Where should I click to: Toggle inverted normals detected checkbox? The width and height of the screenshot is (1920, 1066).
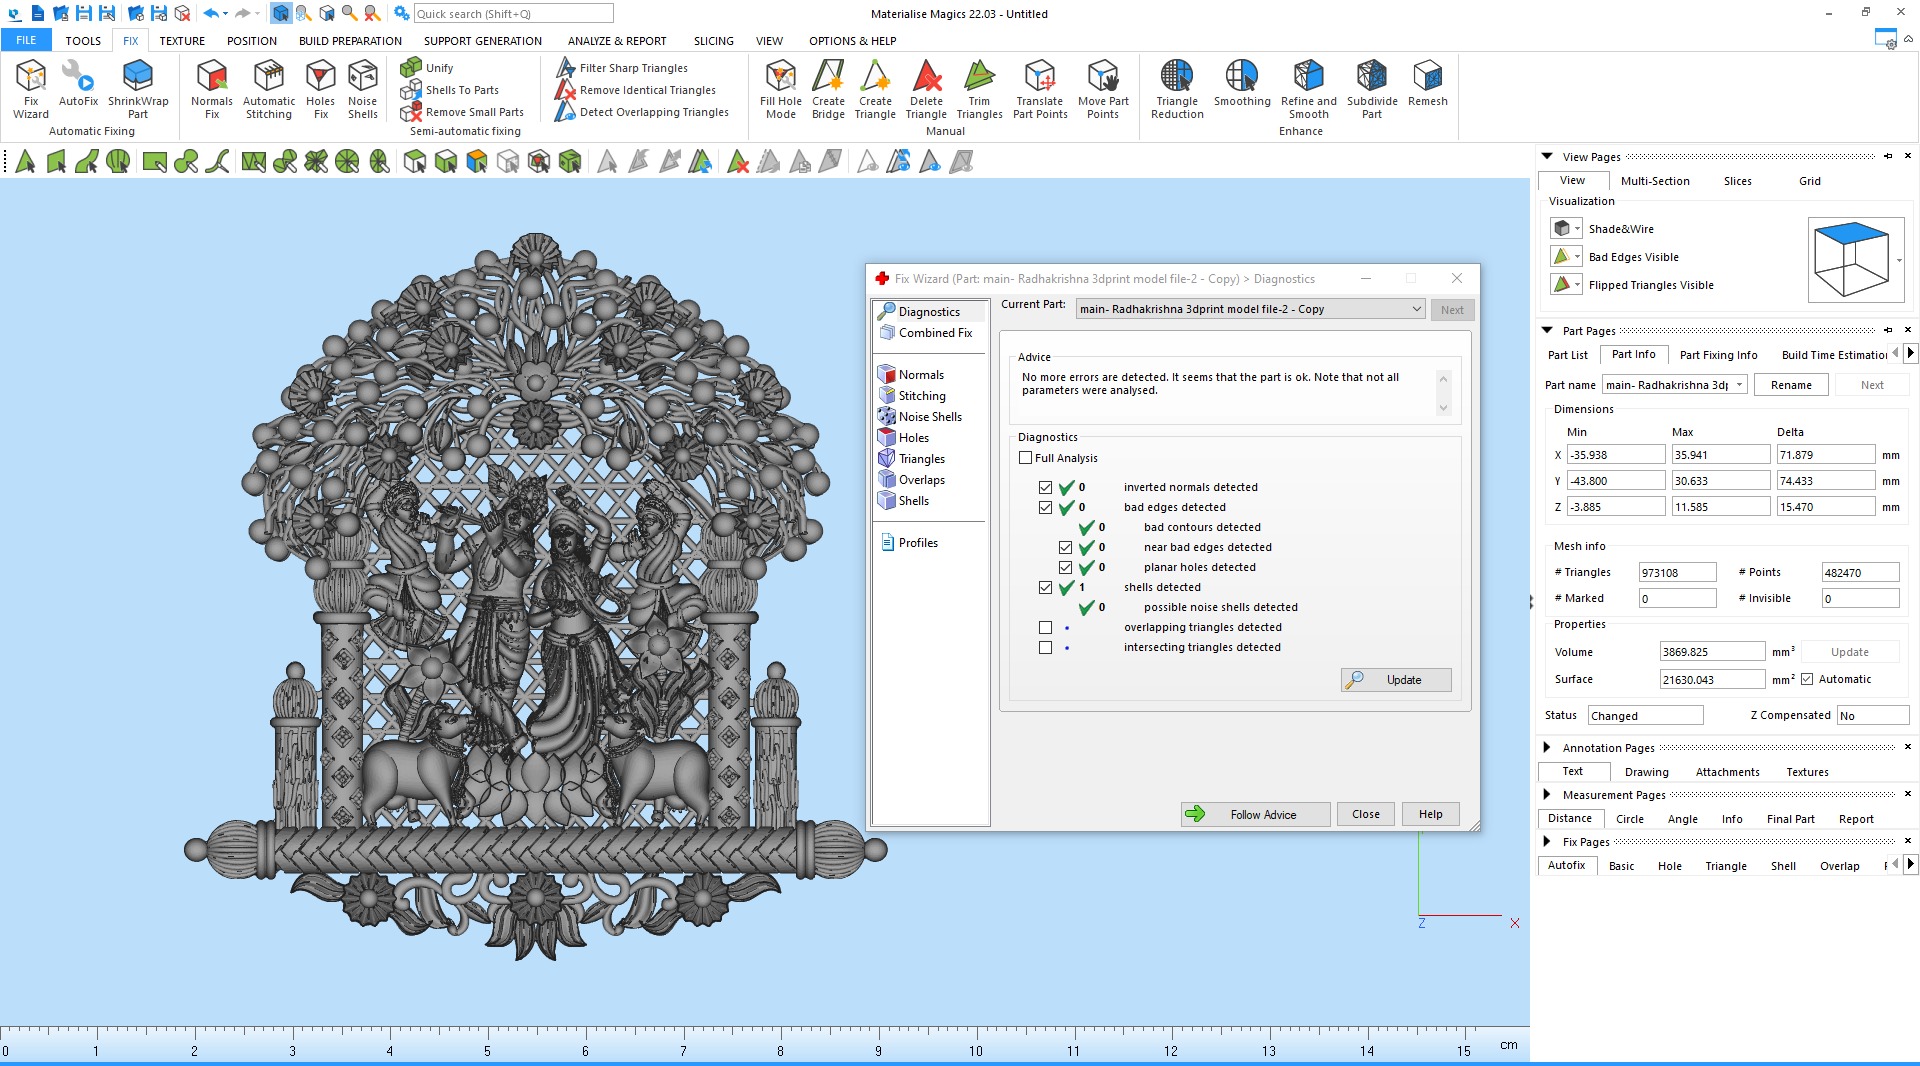click(x=1045, y=488)
